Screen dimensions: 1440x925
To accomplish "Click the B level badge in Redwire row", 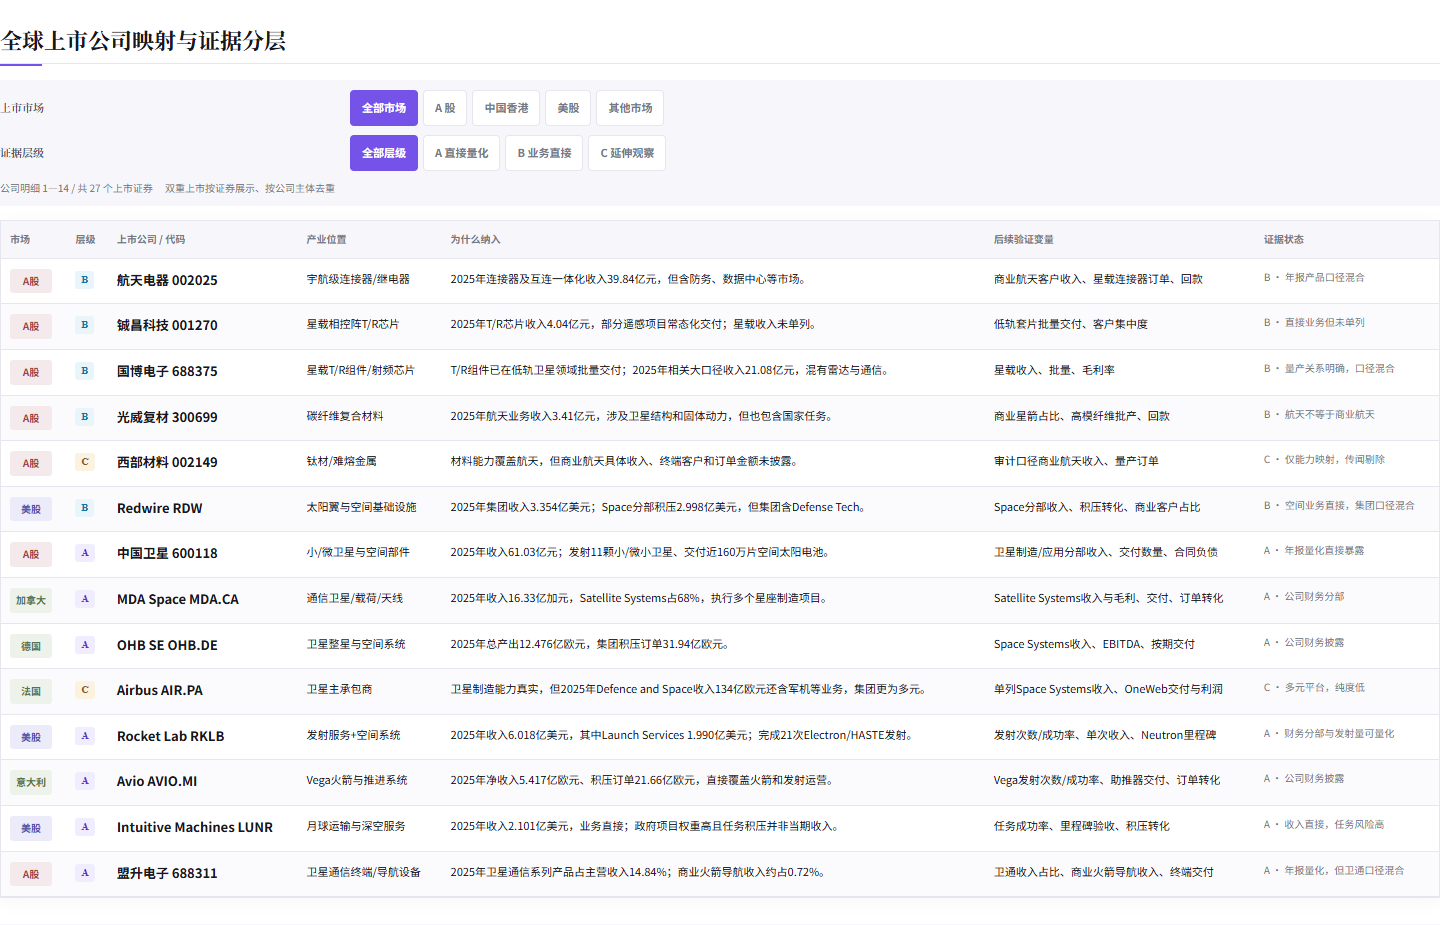I will pyautogui.click(x=85, y=508).
